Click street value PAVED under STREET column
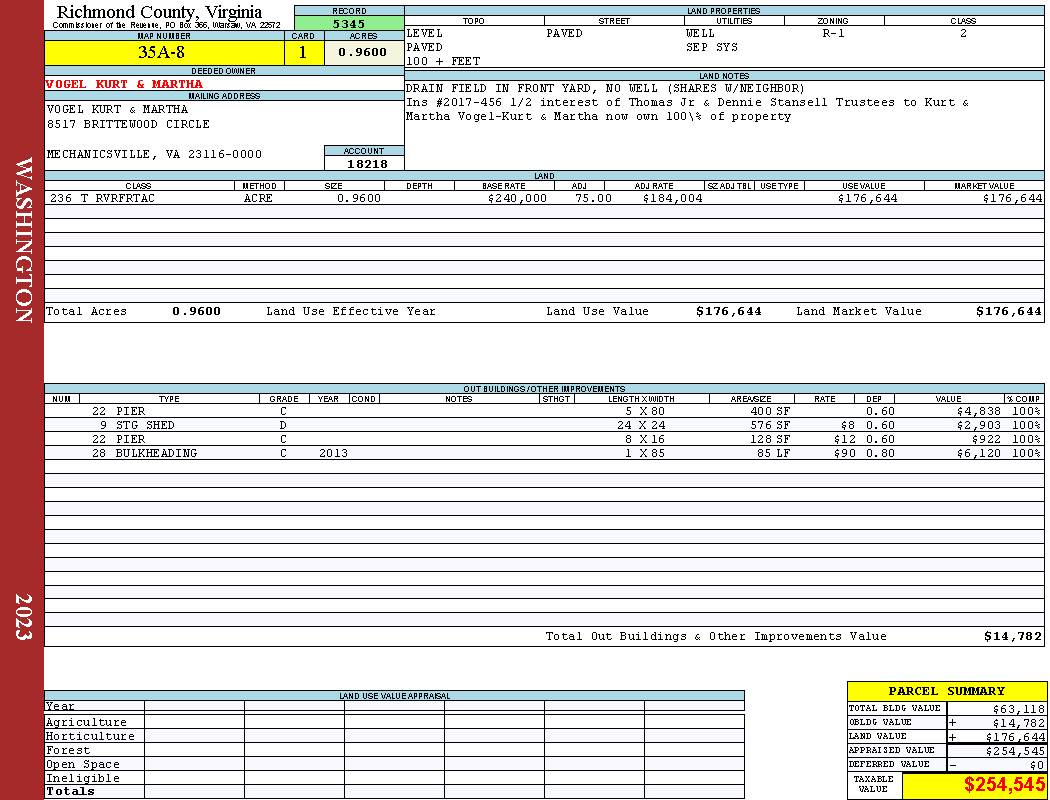This screenshot has width=1050, height=800. coord(564,33)
